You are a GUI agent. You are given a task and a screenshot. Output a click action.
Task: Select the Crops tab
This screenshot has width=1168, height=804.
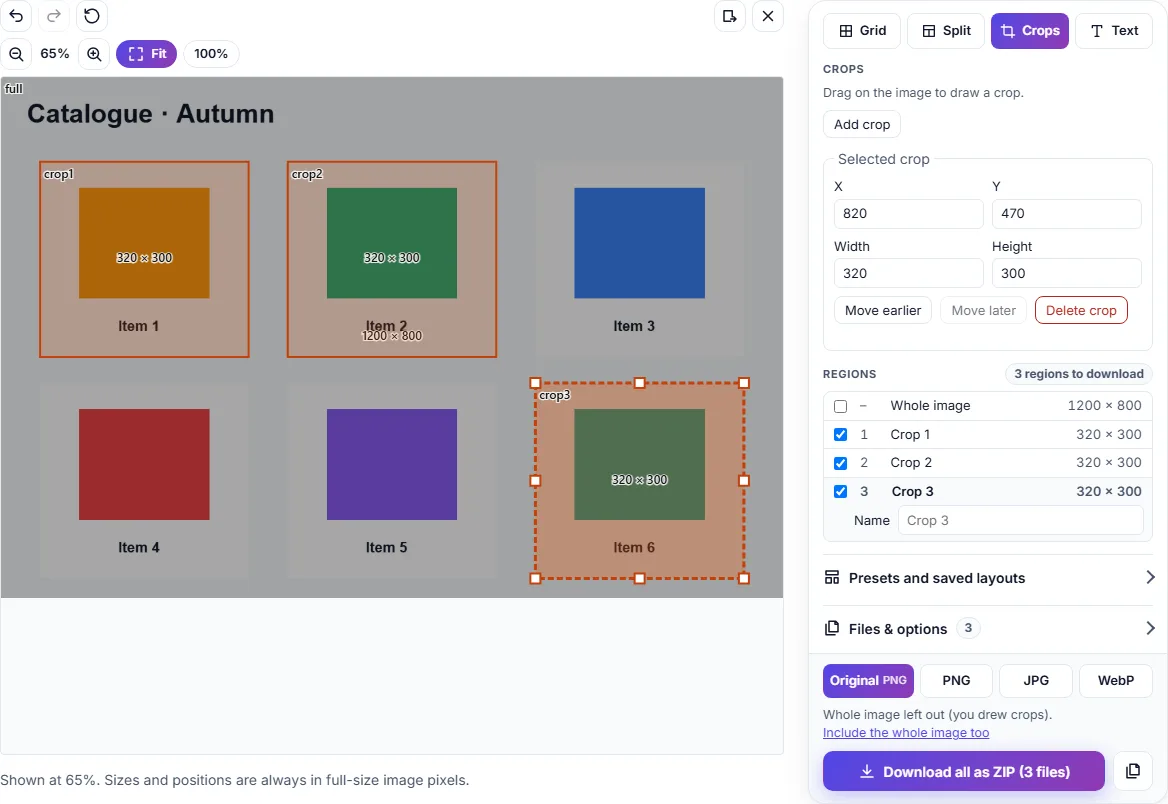click(x=1029, y=31)
